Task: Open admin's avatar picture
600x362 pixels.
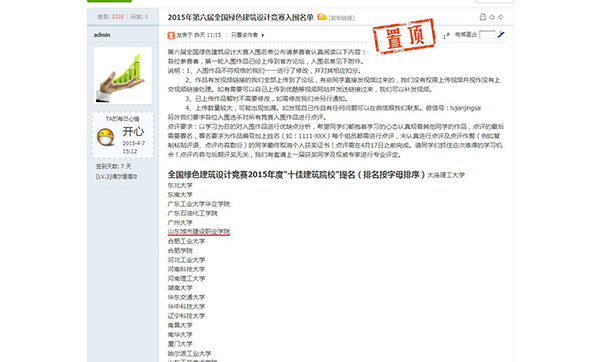Action: pos(123,75)
